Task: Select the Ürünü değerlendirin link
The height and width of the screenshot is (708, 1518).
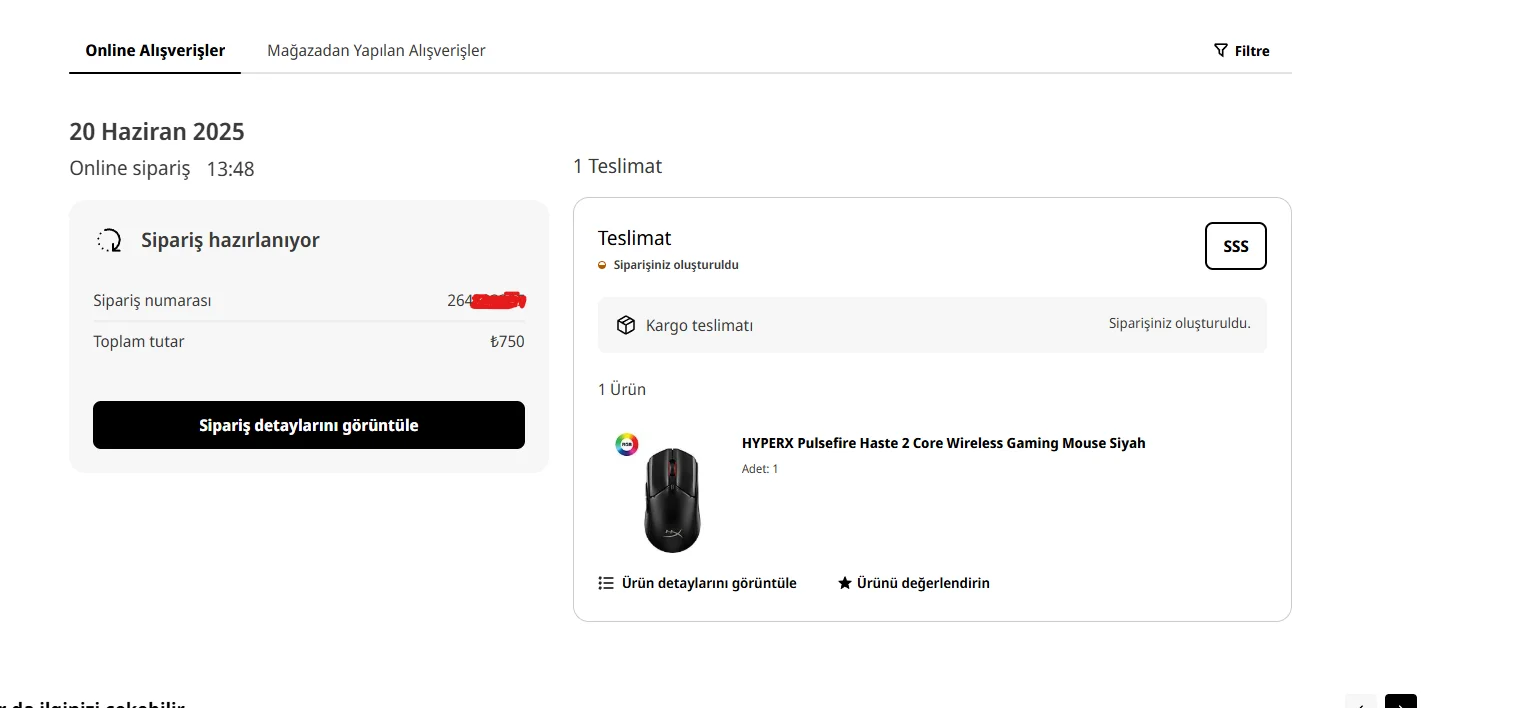Action: point(923,583)
